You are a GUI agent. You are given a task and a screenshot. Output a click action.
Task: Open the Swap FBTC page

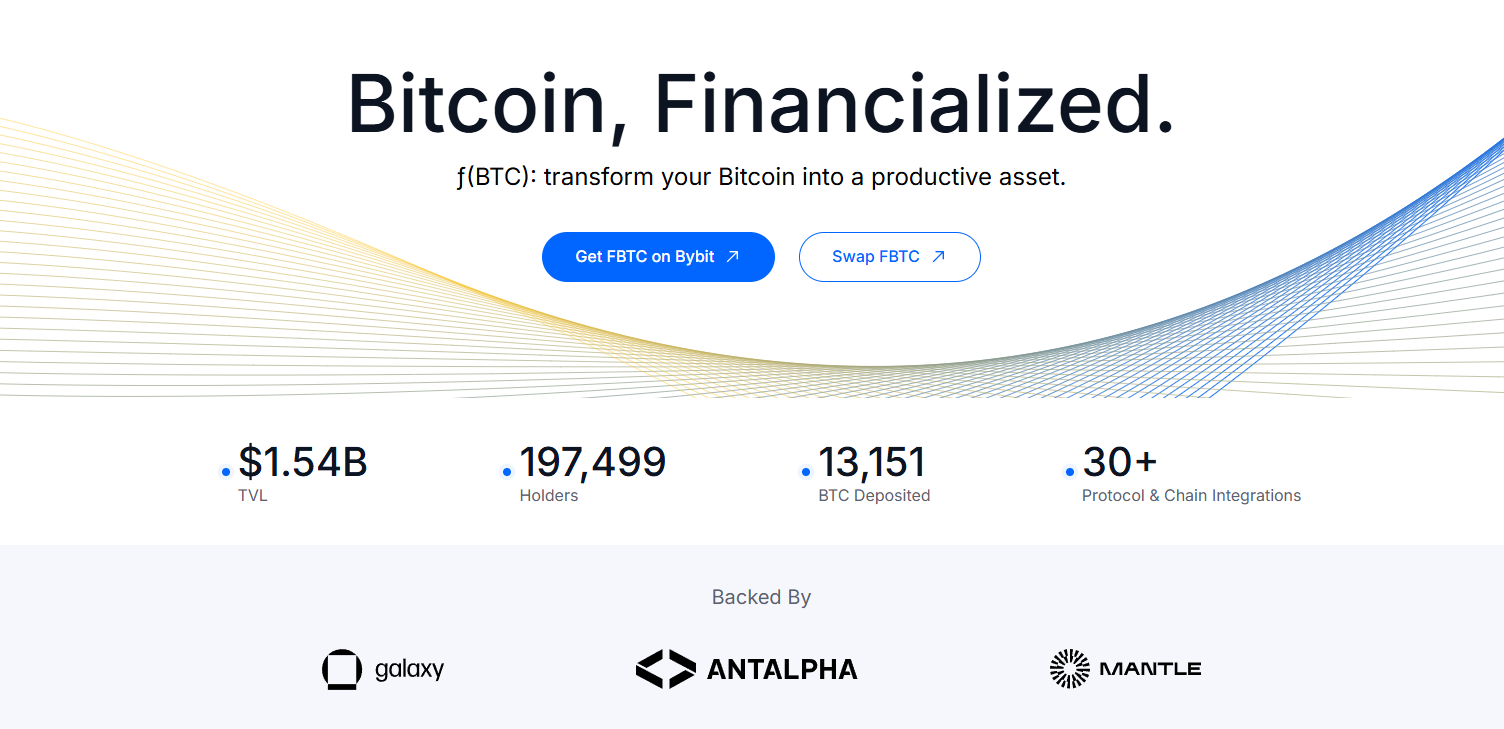pyautogui.click(x=890, y=256)
